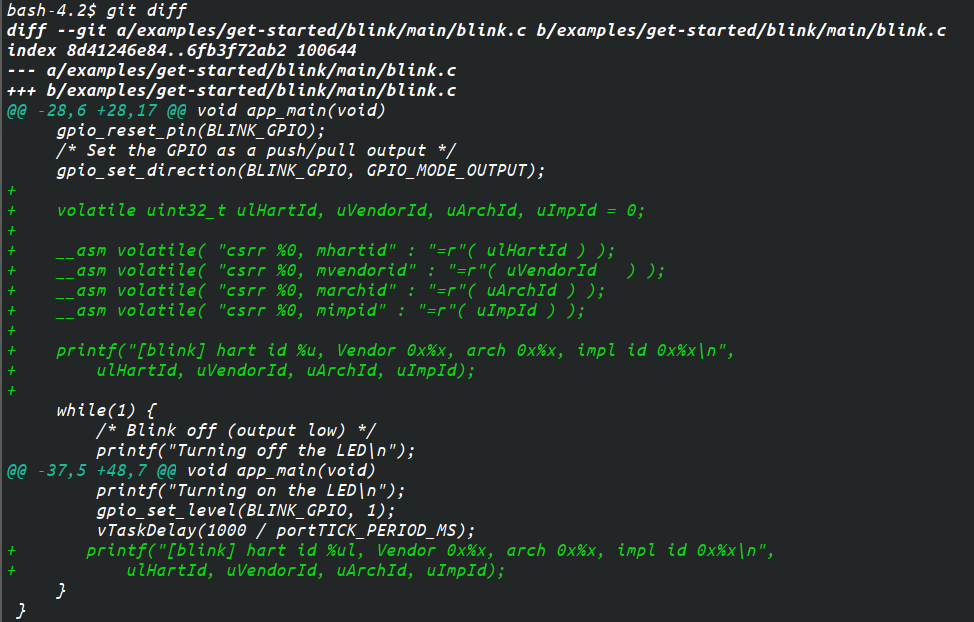Click the 'gpio_reset_pin(BLINK_GPIO);' line

coord(191,130)
